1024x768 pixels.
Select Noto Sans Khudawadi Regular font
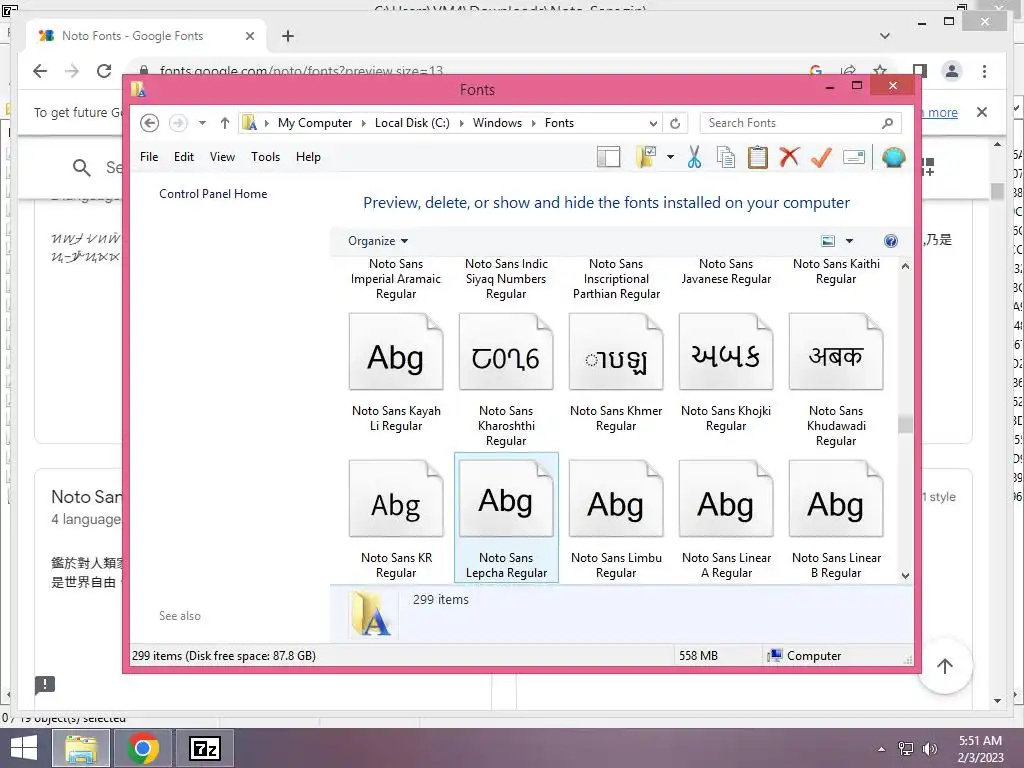click(836, 381)
